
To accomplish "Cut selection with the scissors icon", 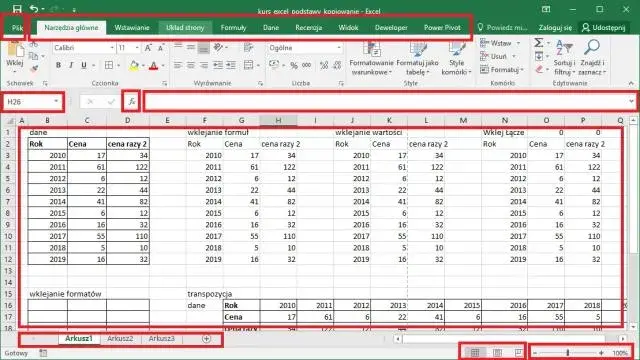I will [x=34, y=44].
